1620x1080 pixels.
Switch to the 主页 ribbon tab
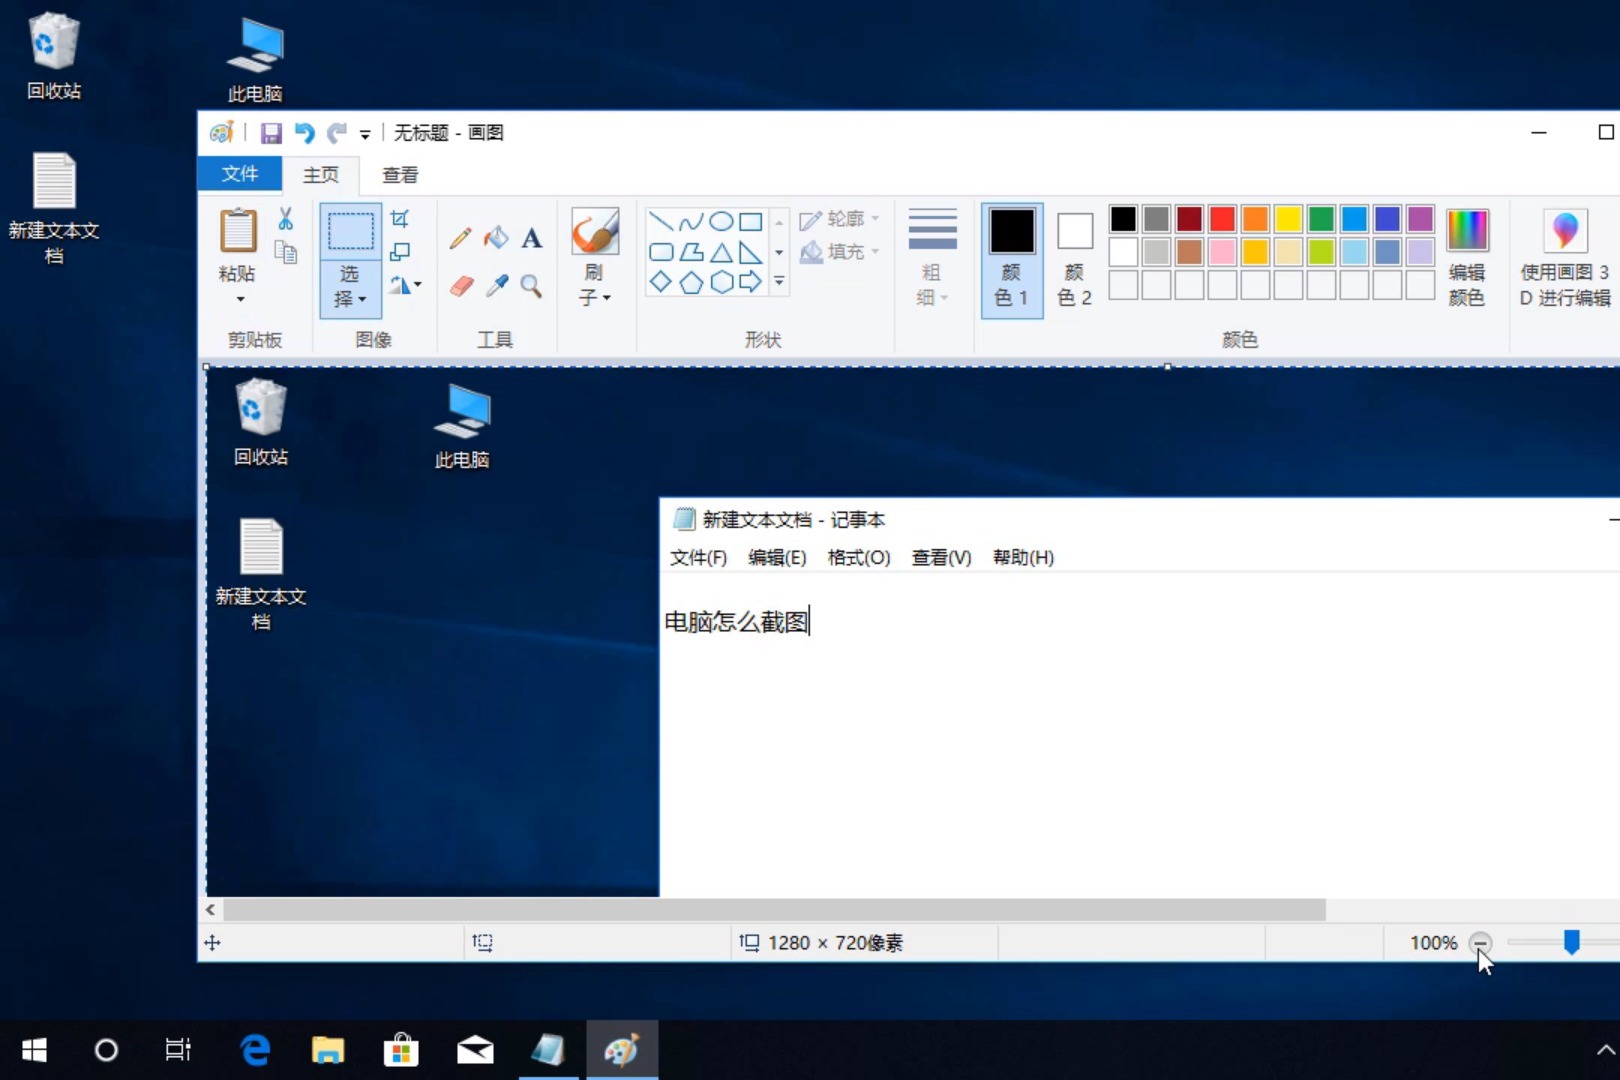[321, 175]
